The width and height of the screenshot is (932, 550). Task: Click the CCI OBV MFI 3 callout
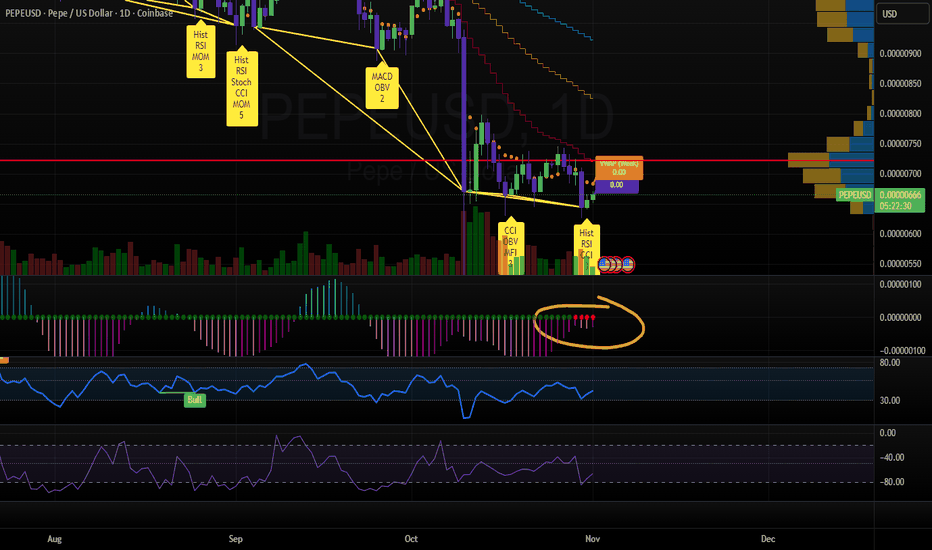point(510,247)
